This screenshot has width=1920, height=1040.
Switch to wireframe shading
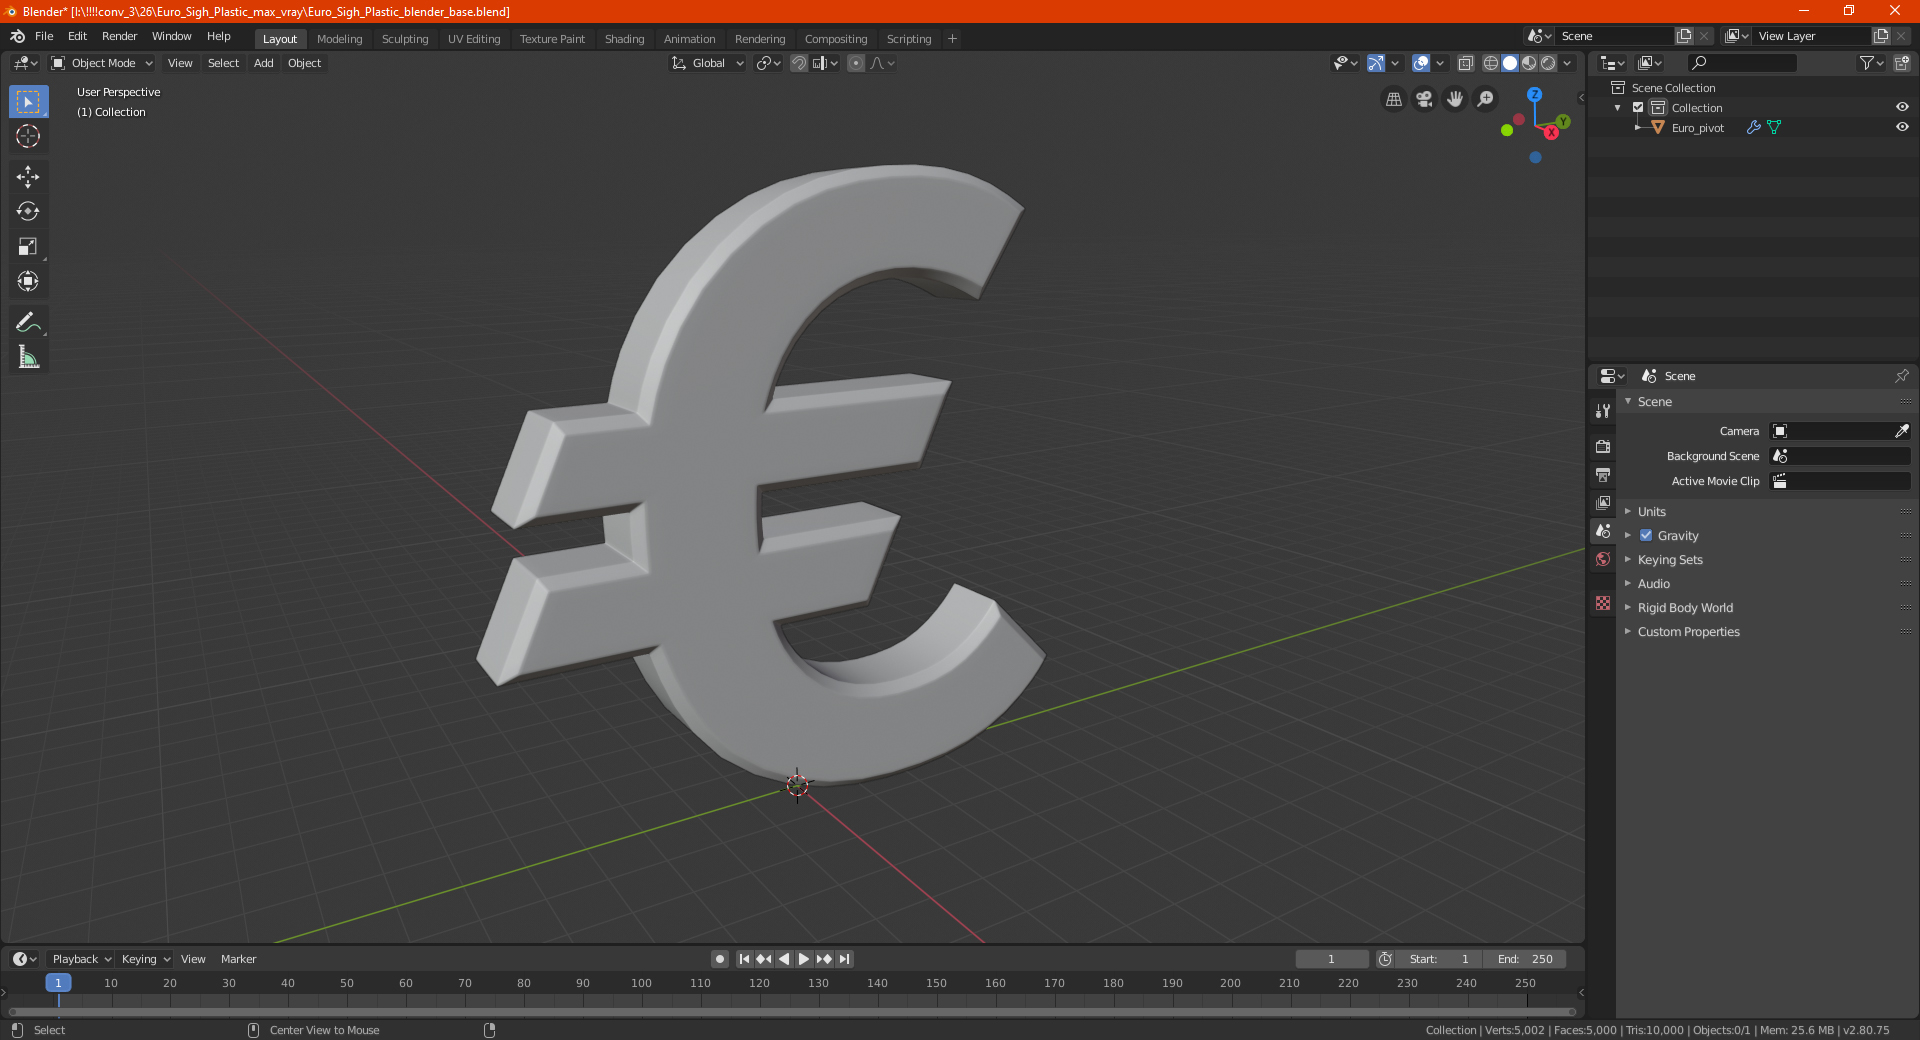1491,63
